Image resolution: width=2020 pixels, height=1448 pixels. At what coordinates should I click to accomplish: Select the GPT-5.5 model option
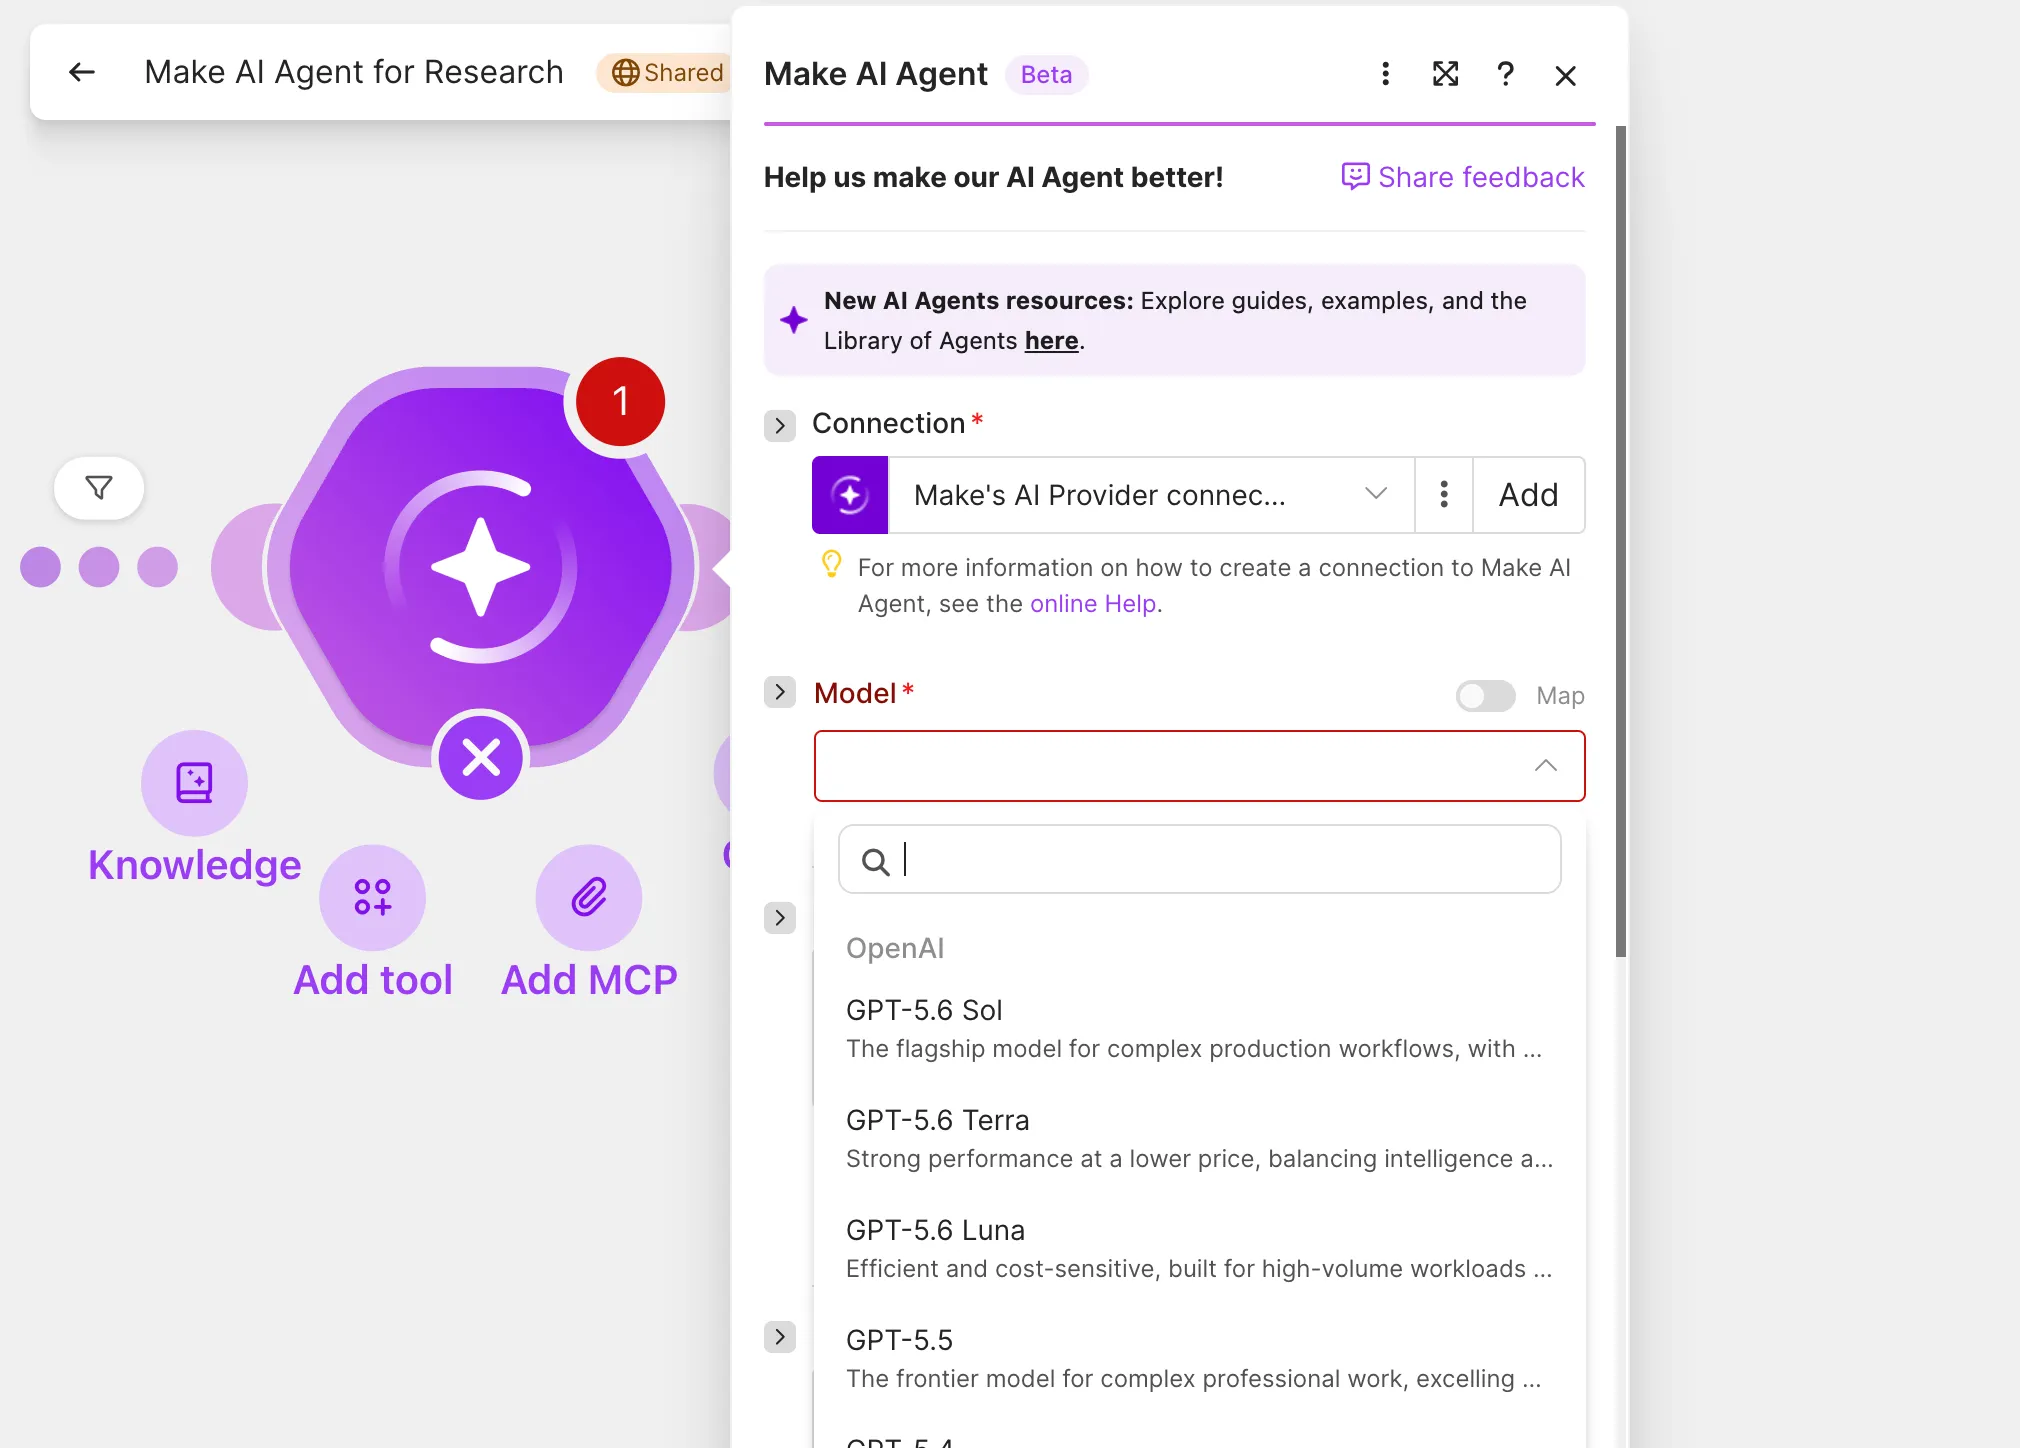pyautogui.click(x=1199, y=1359)
